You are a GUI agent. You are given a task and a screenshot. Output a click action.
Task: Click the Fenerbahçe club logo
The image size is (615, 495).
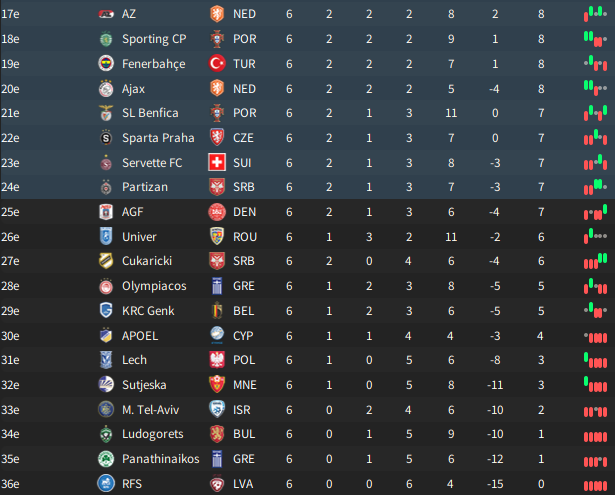pyautogui.click(x=106, y=63)
